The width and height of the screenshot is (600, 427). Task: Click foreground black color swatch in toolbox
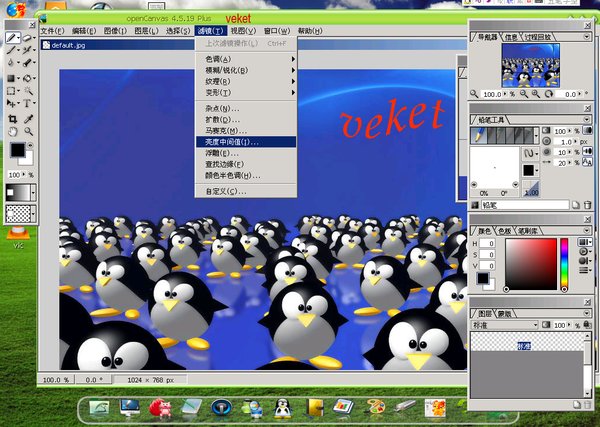pos(17,150)
